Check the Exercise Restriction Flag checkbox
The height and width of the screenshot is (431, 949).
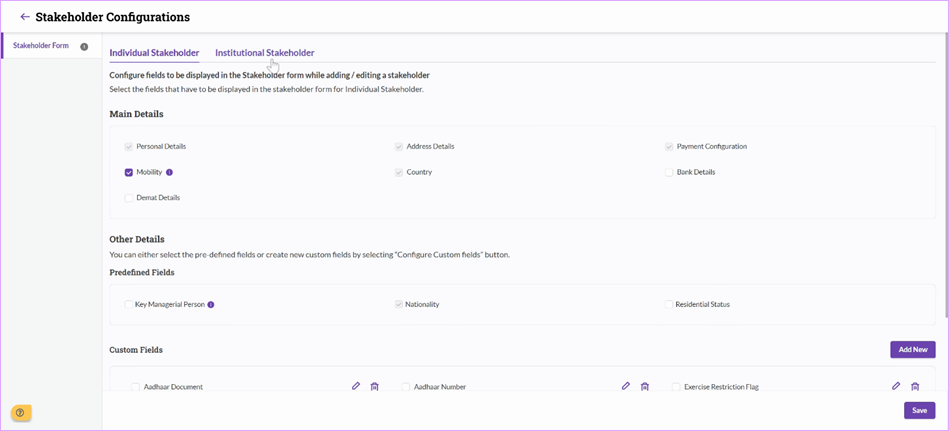click(676, 387)
